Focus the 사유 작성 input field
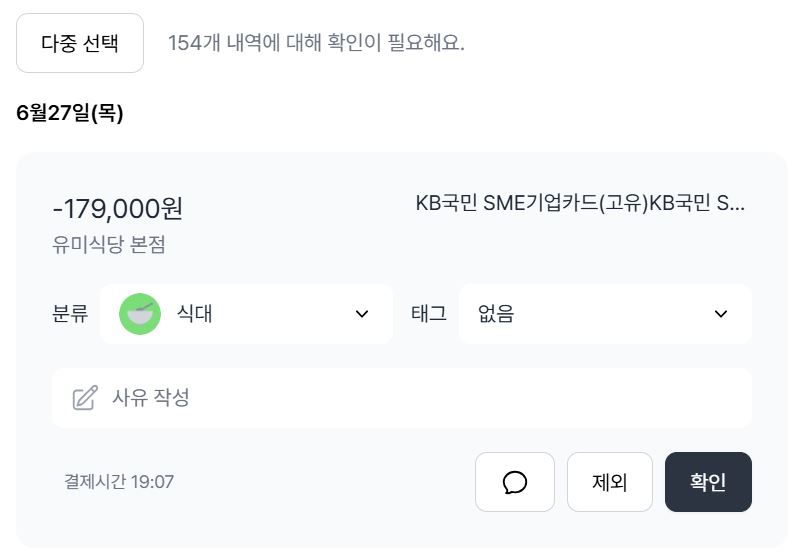The image size is (800, 559). click(420, 398)
